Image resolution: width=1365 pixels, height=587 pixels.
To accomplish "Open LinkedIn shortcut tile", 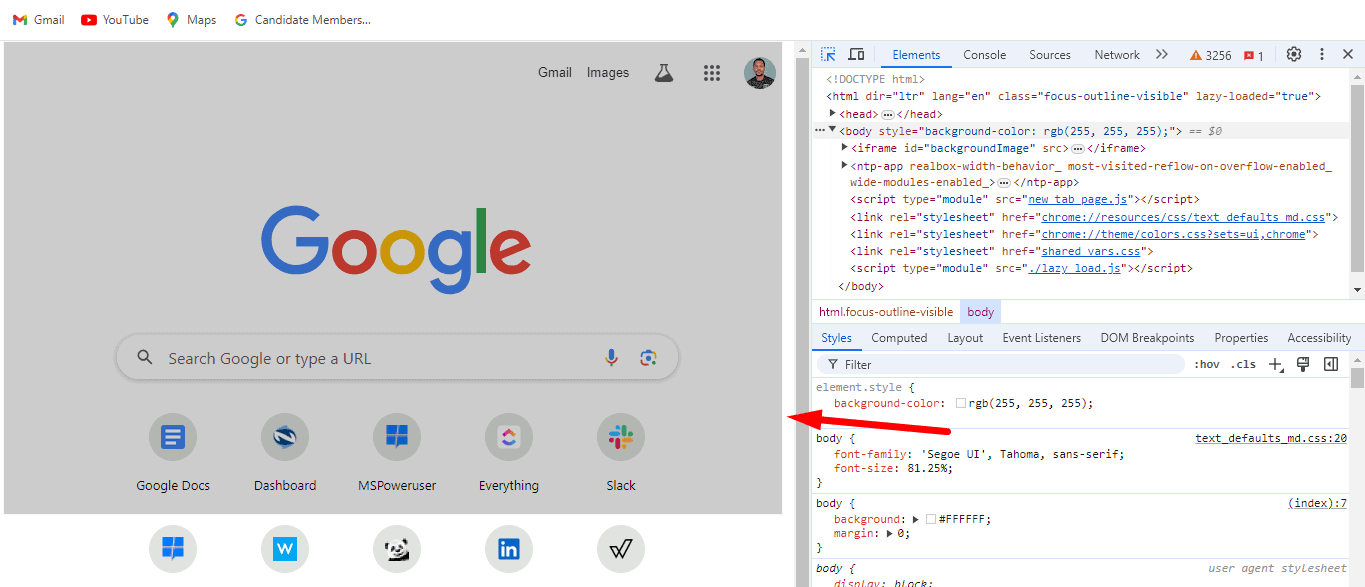I will [x=509, y=549].
